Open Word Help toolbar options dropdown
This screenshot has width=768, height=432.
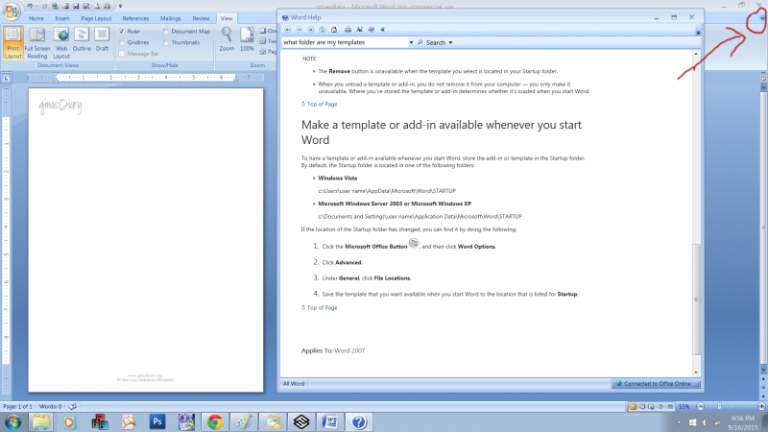[x=698, y=33]
